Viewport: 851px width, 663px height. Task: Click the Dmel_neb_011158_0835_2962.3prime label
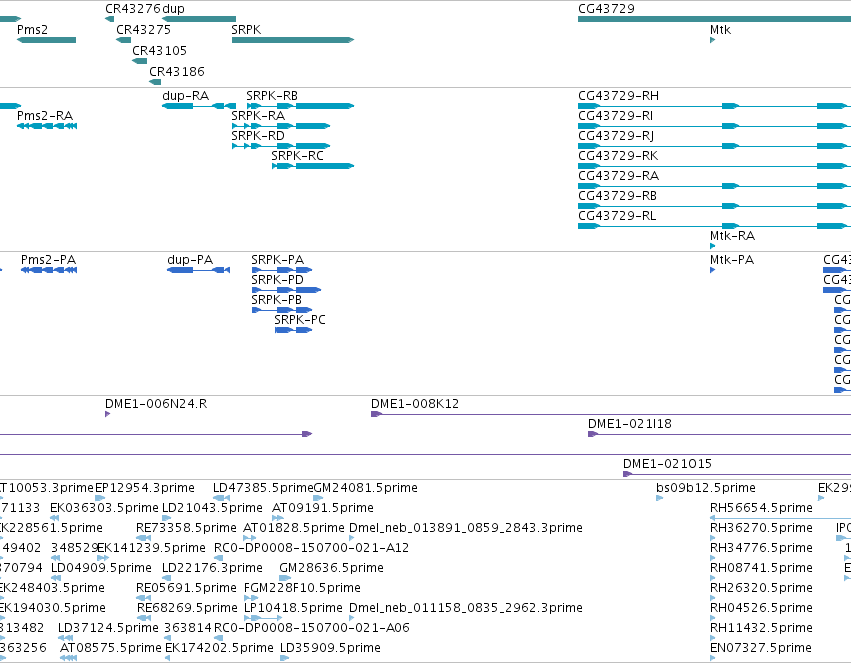click(x=466, y=608)
